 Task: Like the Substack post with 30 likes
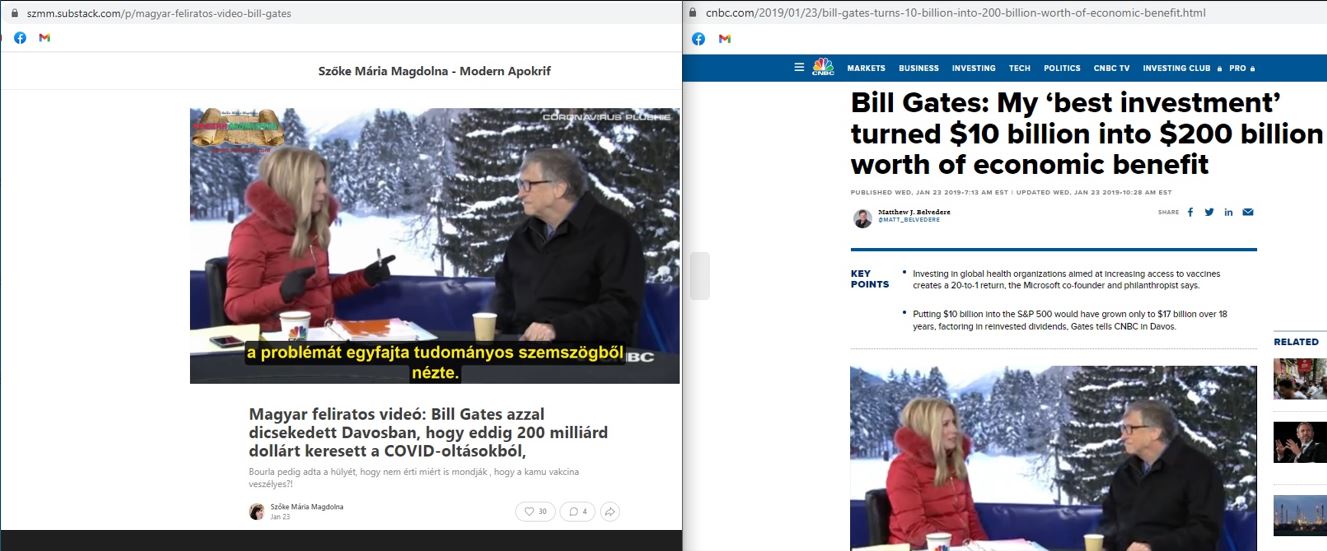[535, 511]
